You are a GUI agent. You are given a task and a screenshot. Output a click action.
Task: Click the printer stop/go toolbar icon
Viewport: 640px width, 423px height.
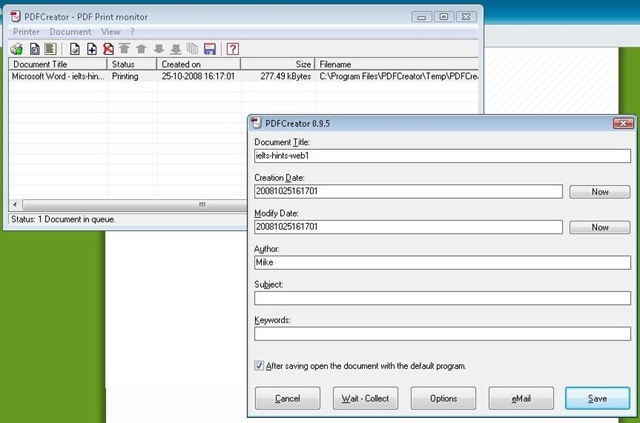[17, 49]
